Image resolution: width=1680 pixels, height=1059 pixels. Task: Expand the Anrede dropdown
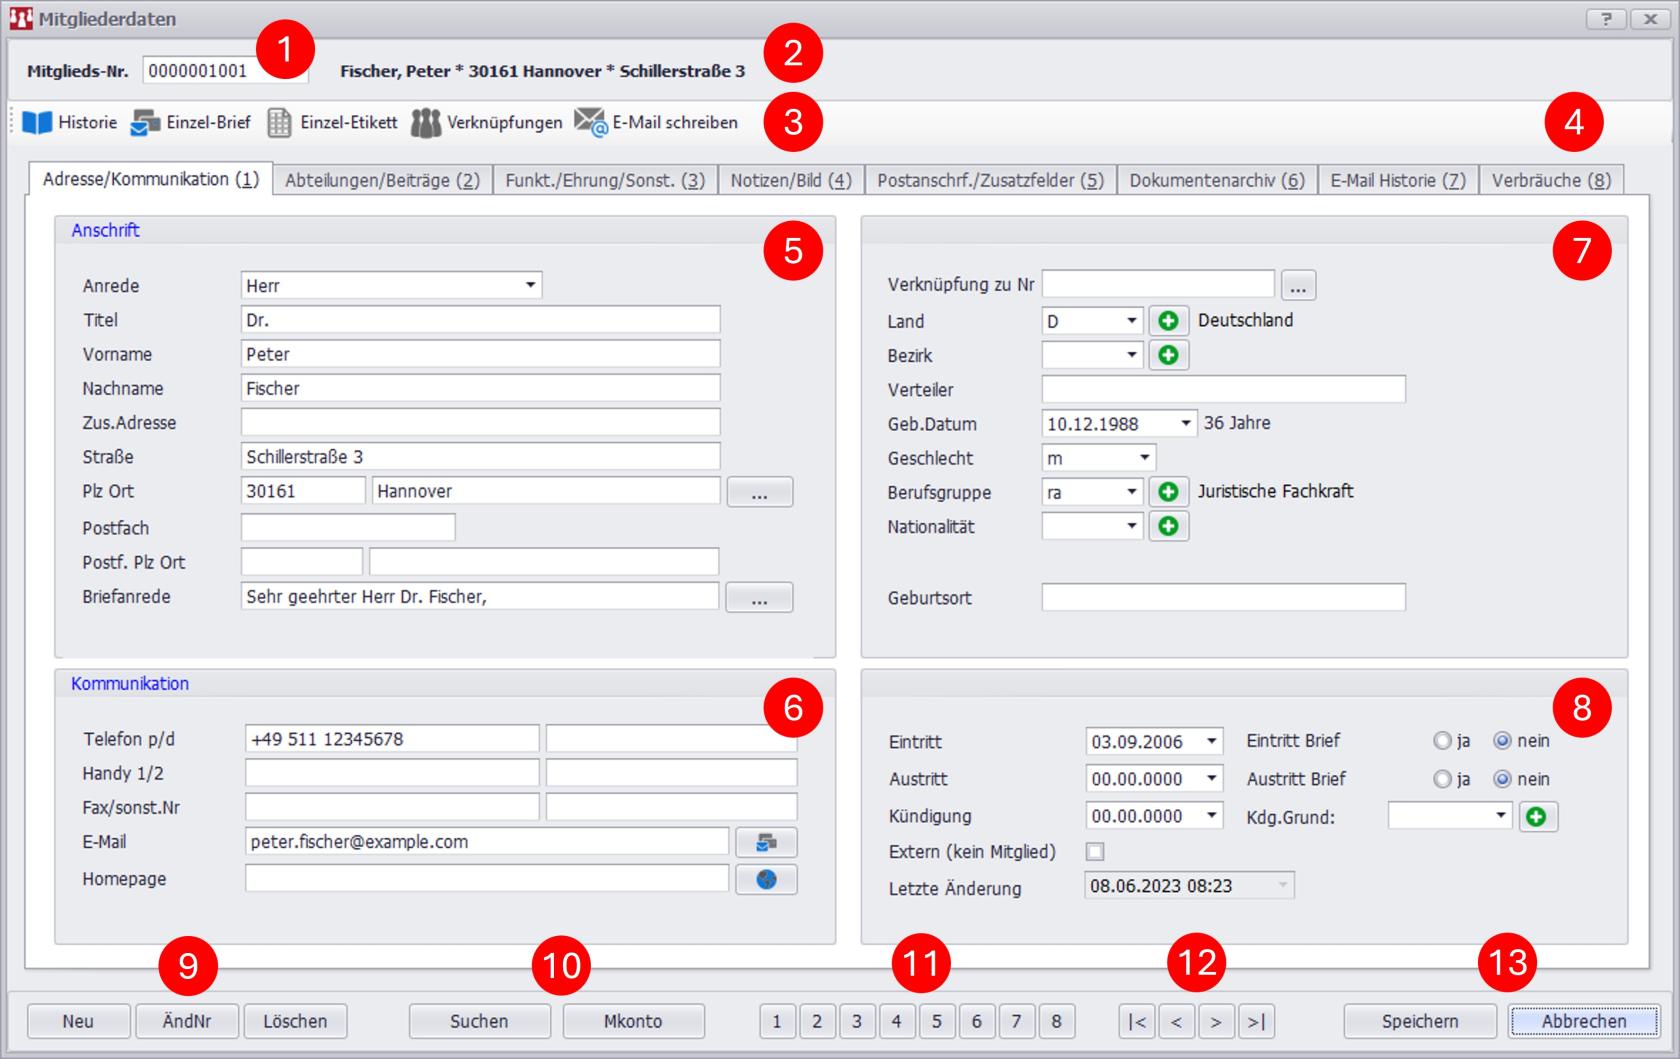click(x=530, y=286)
